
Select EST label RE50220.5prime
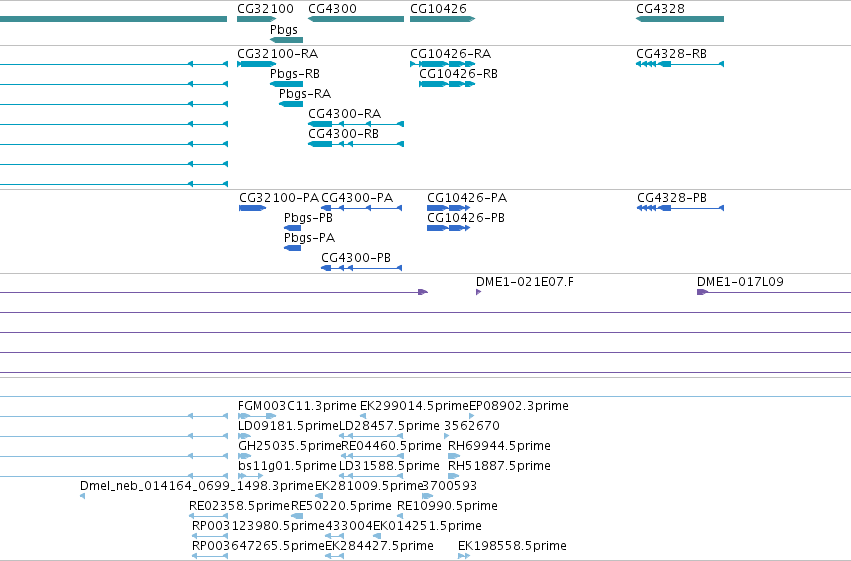tap(341, 506)
